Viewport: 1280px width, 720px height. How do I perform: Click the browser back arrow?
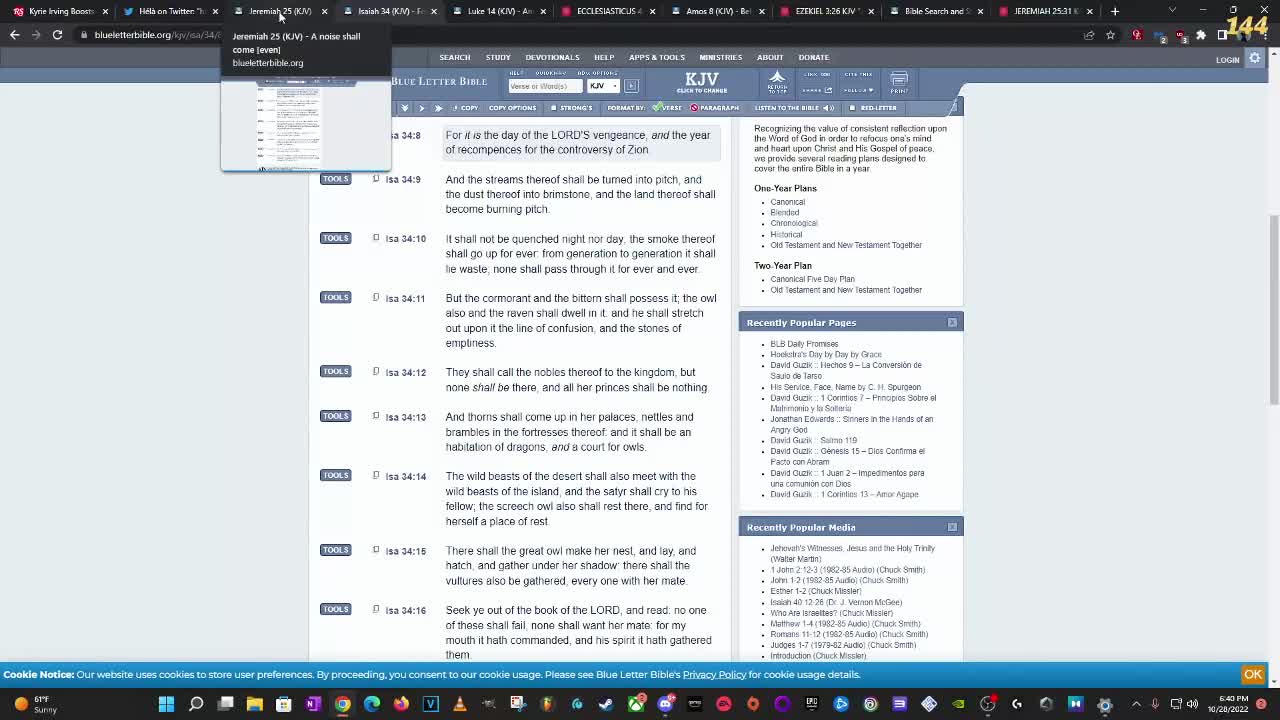click(x=14, y=35)
